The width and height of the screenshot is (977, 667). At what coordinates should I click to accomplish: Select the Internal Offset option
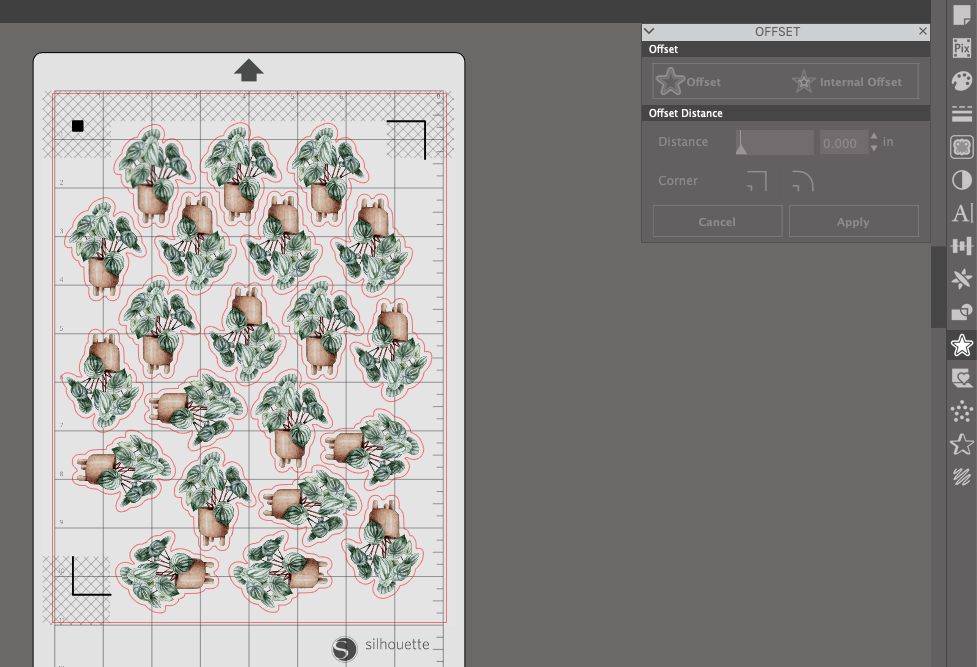849,81
